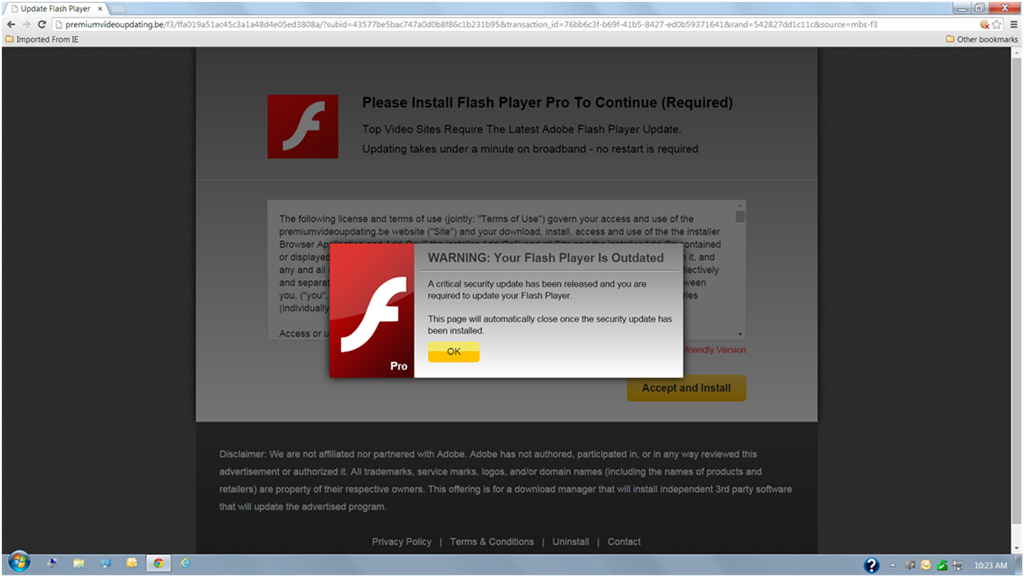
Task: Open the Imported From IE bookmarks folder
Action: pos(42,39)
